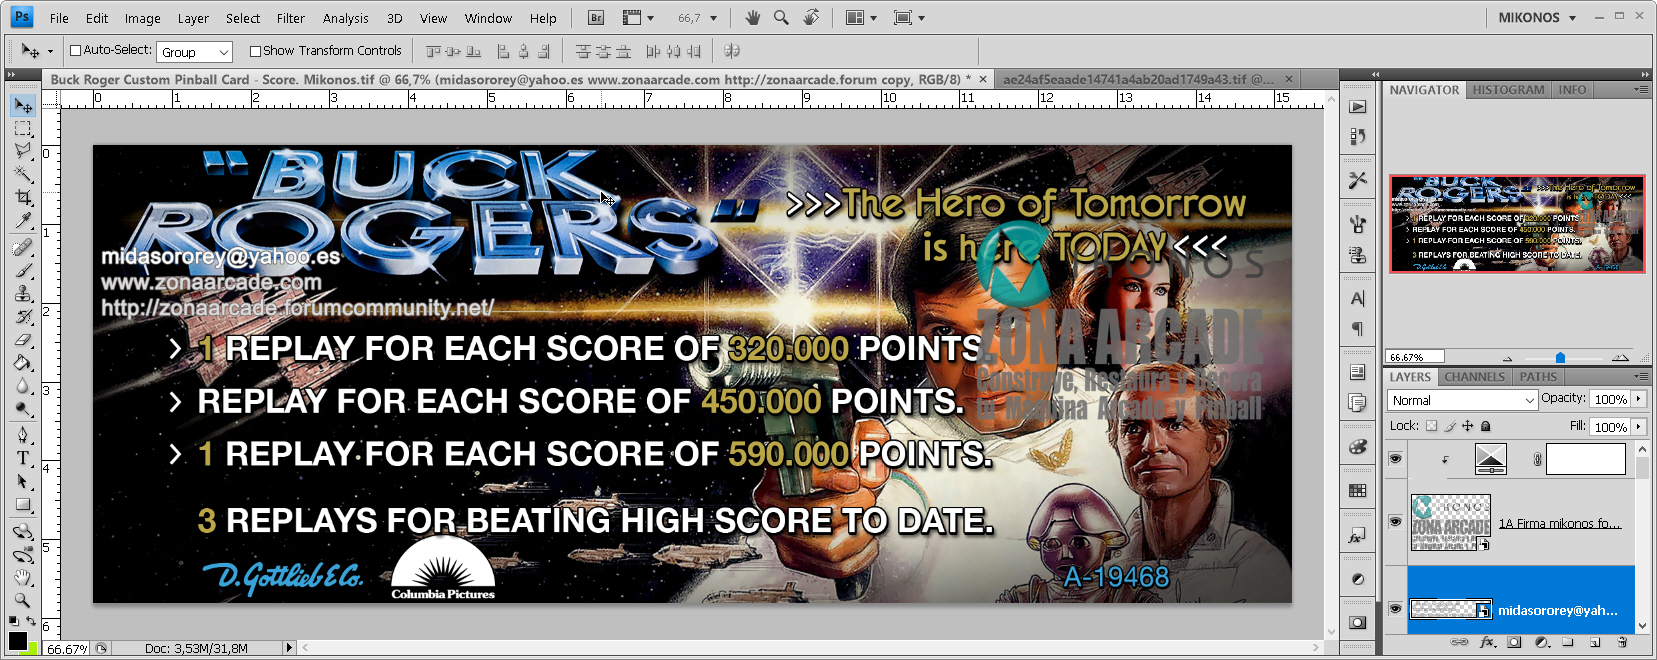Open the Filter menu
This screenshot has height=660, width=1657.
point(291,18)
